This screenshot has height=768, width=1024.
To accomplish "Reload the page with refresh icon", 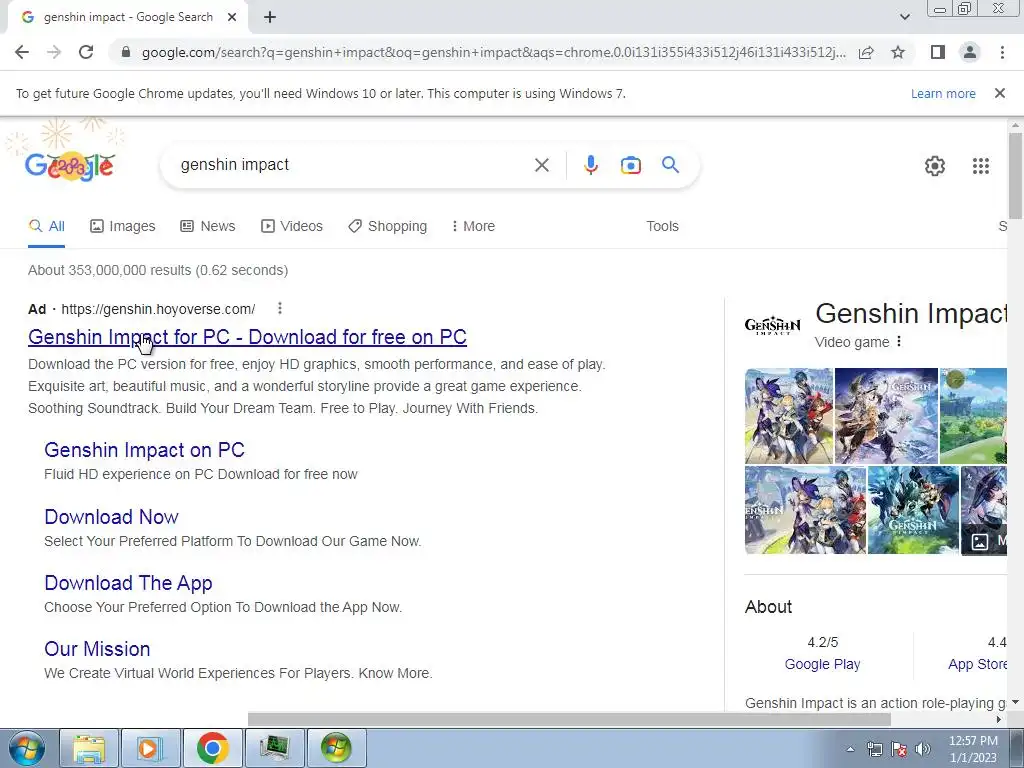I will click(x=86, y=52).
